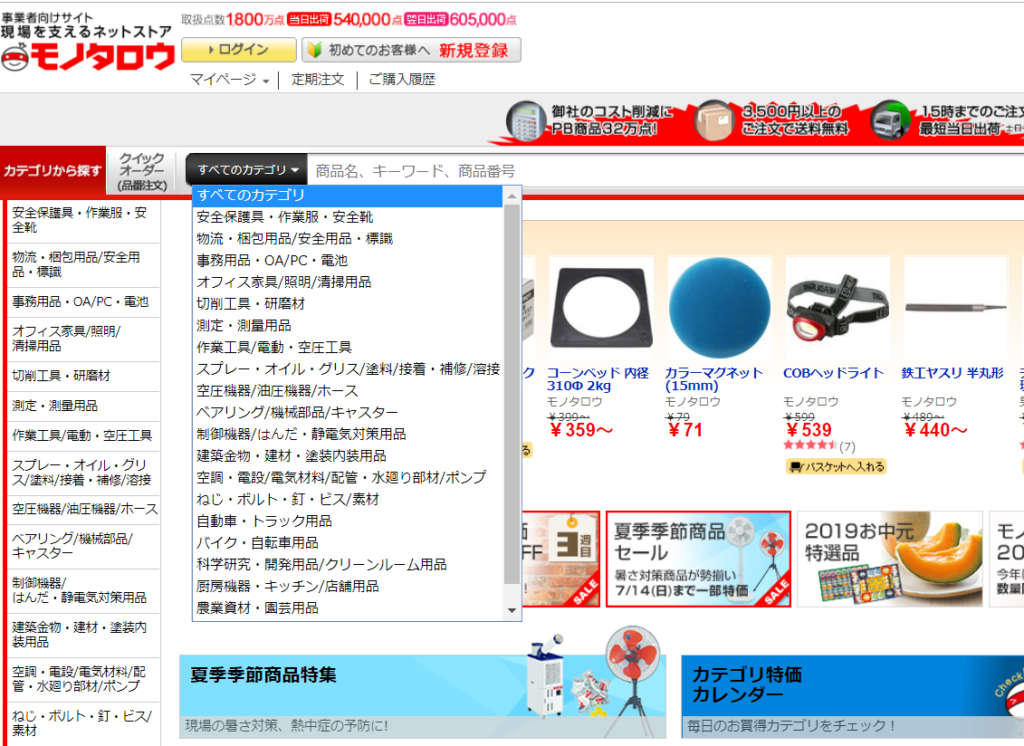1024x746 pixels.
Task: Click the calculator icon in PB products banner
Action: 525,121
